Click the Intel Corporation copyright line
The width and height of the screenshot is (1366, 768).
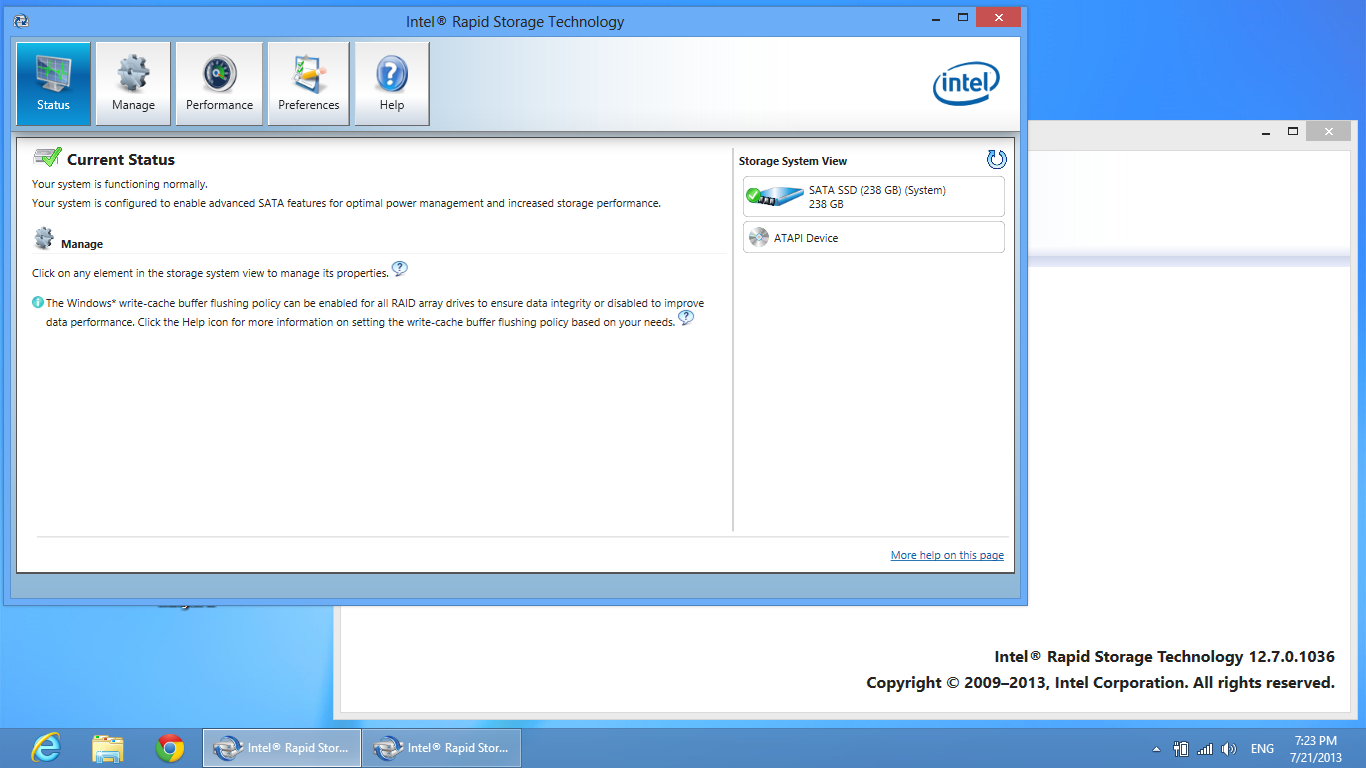pyautogui.click(x=1100, y=683)
